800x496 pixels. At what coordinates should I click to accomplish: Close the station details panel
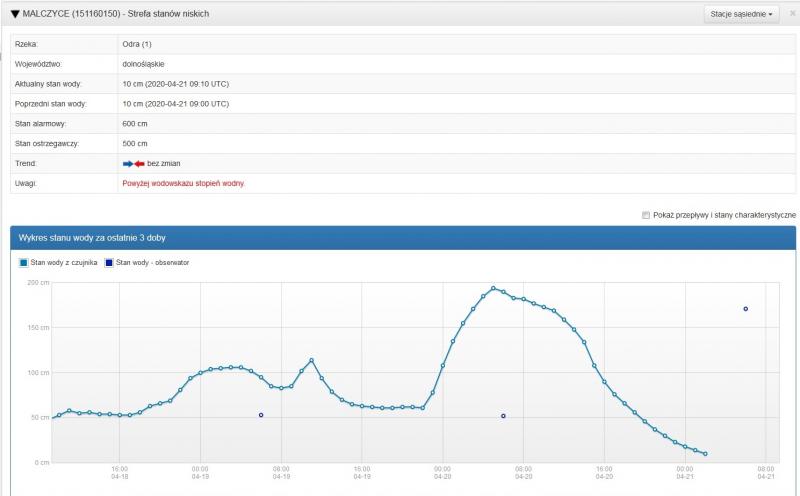[792, 14]
